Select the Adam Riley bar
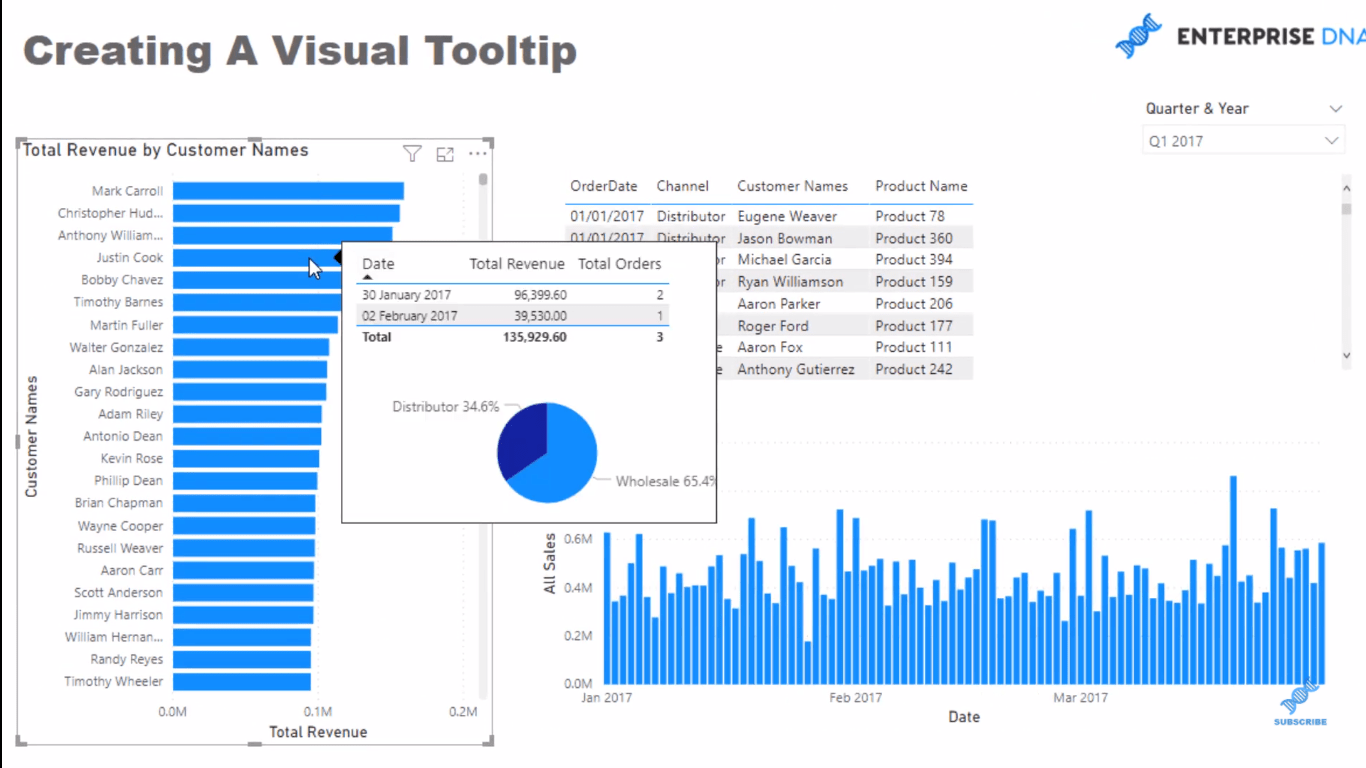 click(247, 414)
